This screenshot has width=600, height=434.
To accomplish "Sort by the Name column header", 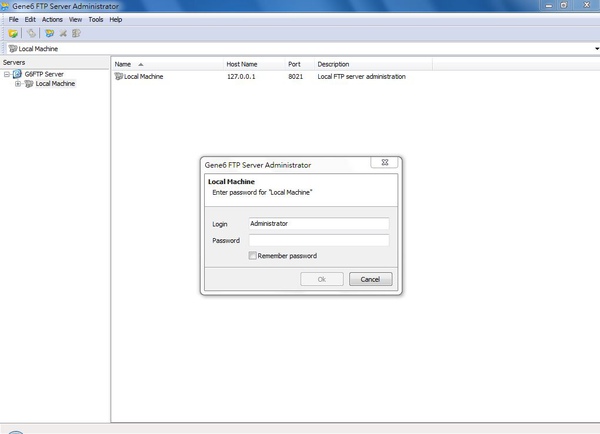I will point(167,64).
